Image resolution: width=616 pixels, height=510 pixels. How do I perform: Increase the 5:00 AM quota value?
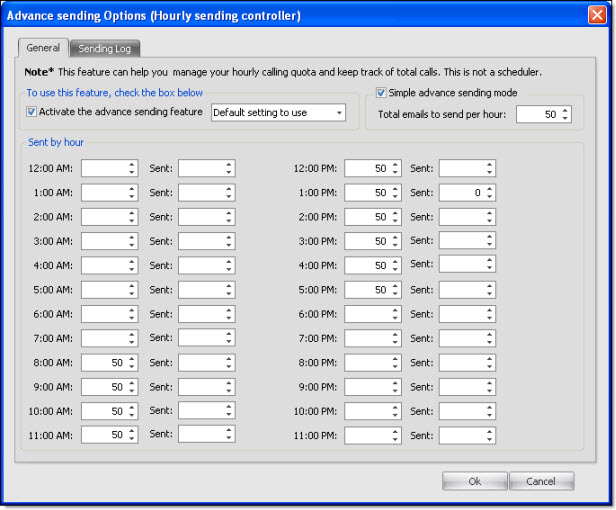pos(132,286)
